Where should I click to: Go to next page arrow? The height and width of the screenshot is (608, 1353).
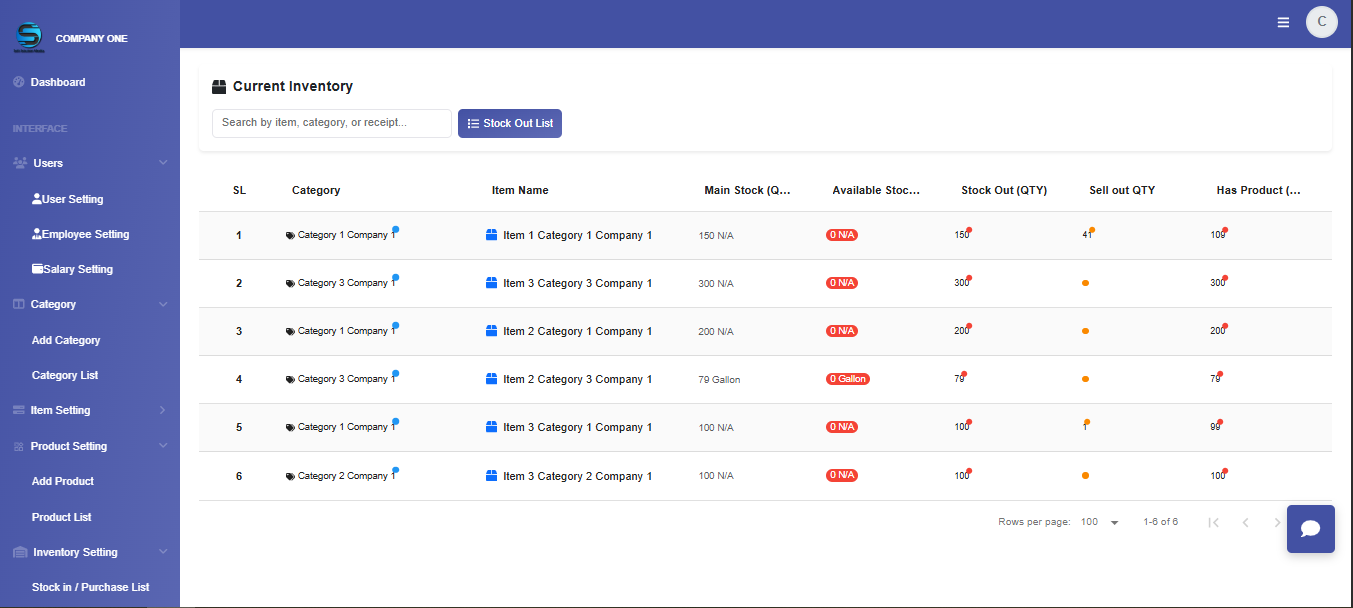(1277, 522)
